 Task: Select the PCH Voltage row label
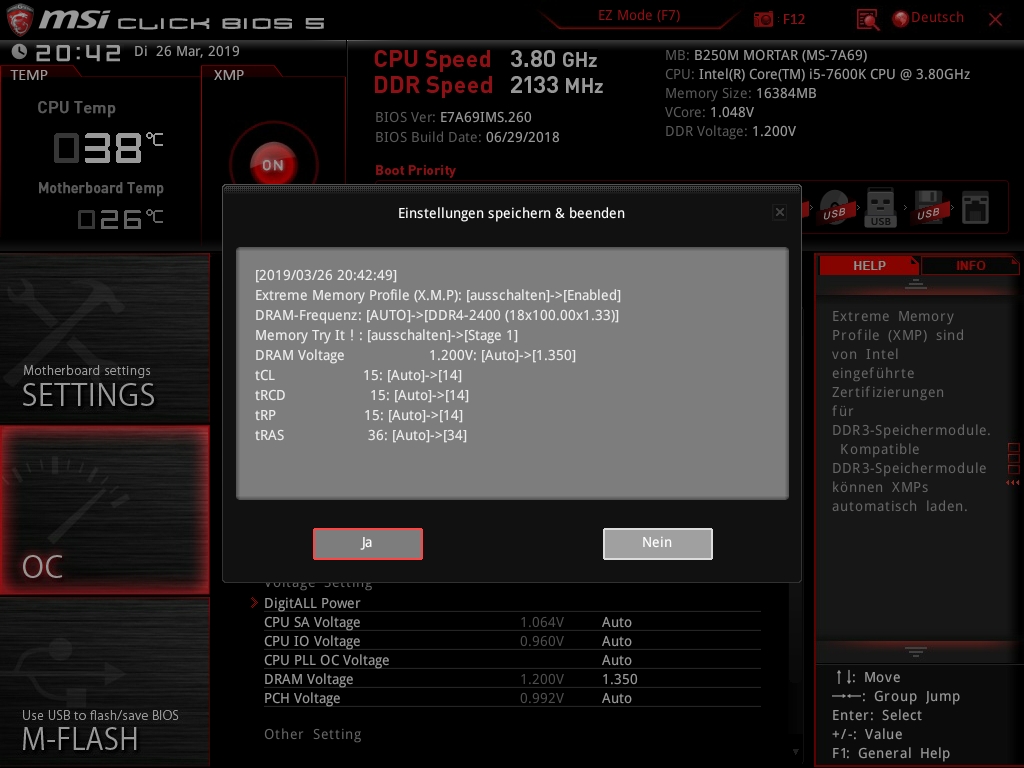tap(302, 697)
